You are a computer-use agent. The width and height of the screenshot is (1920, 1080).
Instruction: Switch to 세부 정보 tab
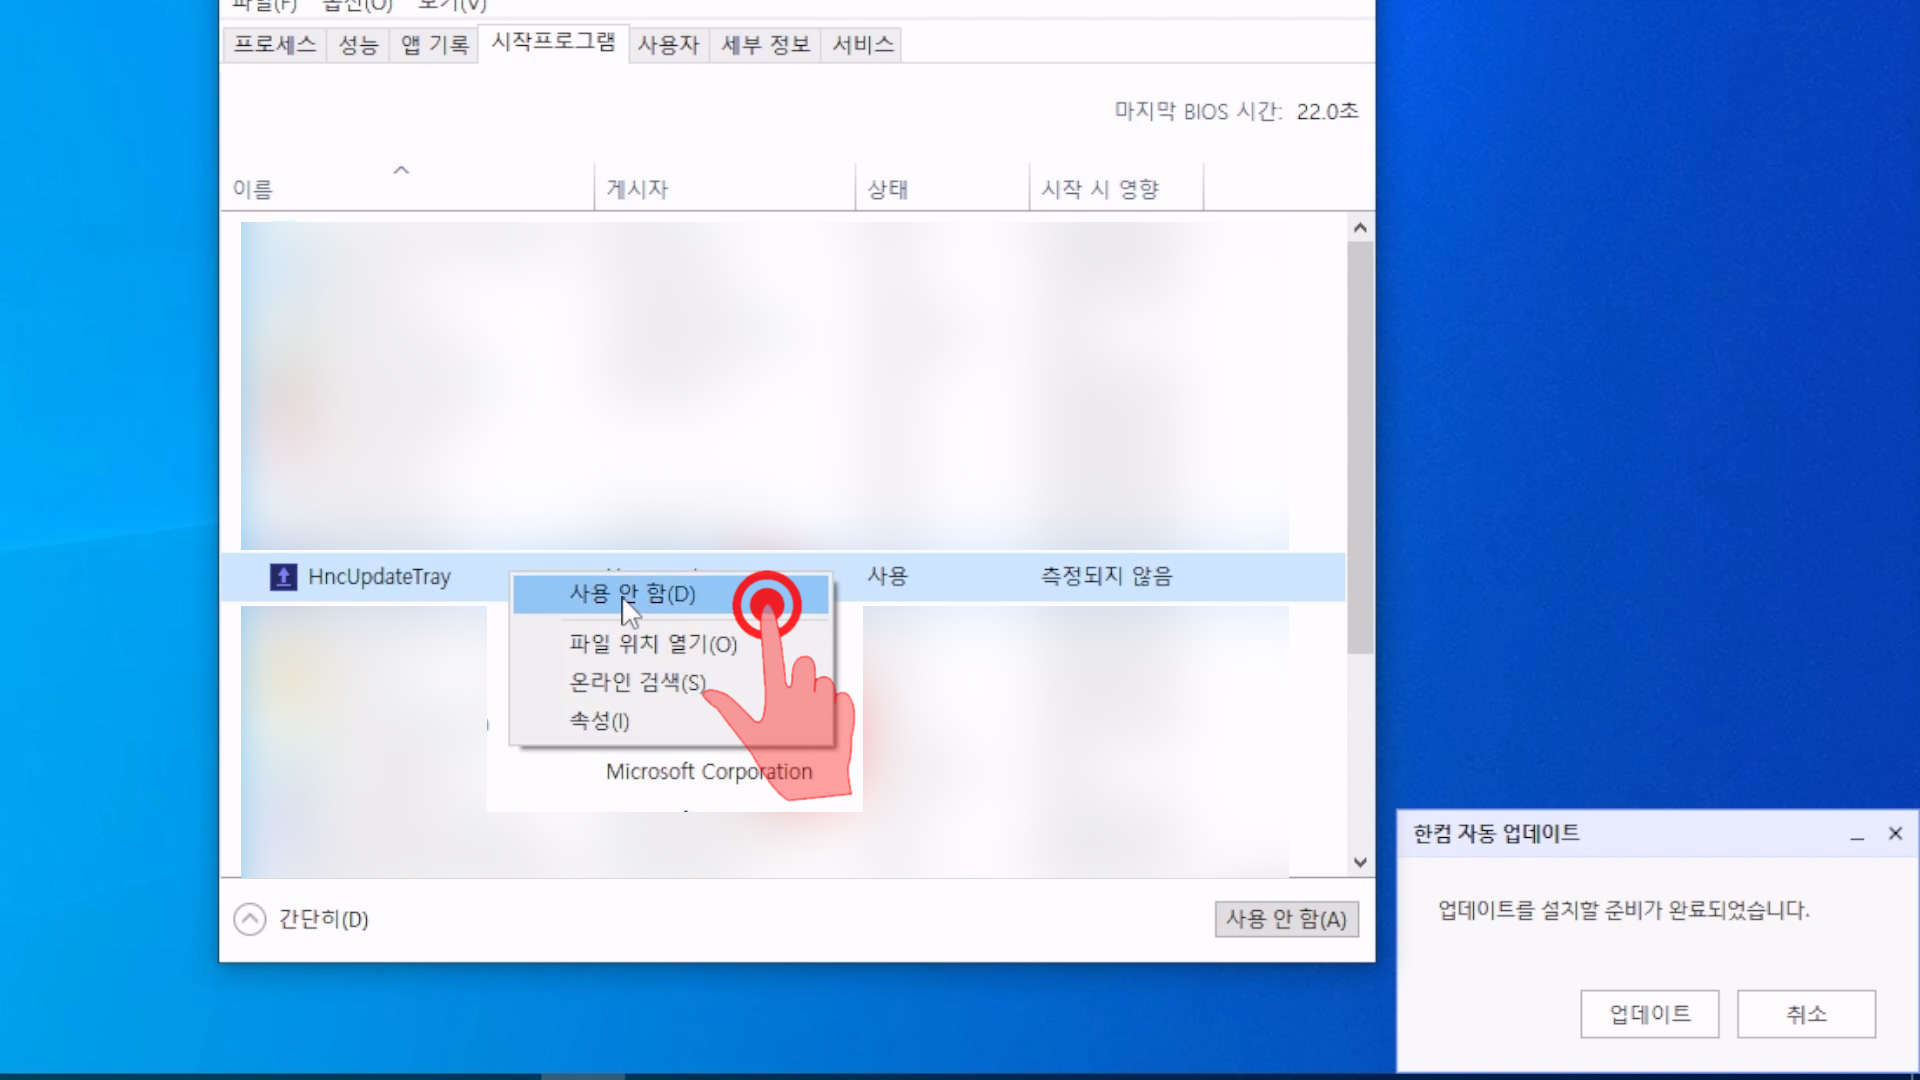(765, 44)
